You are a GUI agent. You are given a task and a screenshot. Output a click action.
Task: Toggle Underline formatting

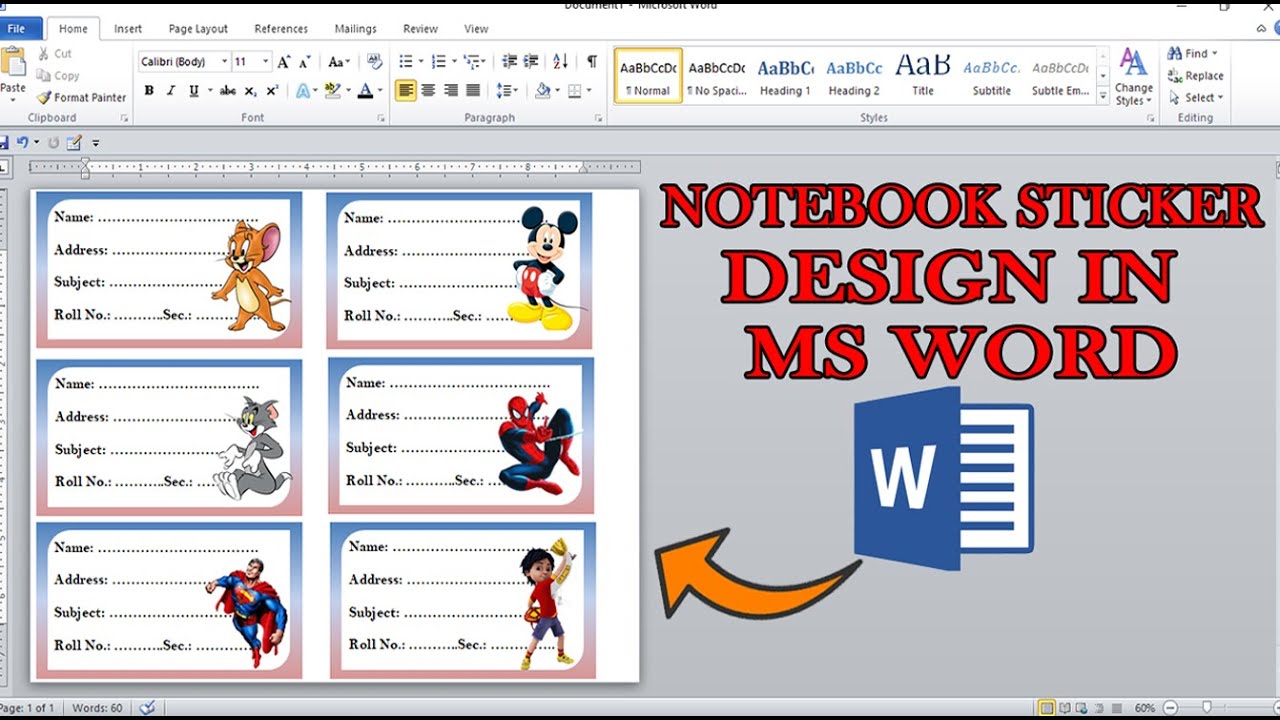coord(193,91)
